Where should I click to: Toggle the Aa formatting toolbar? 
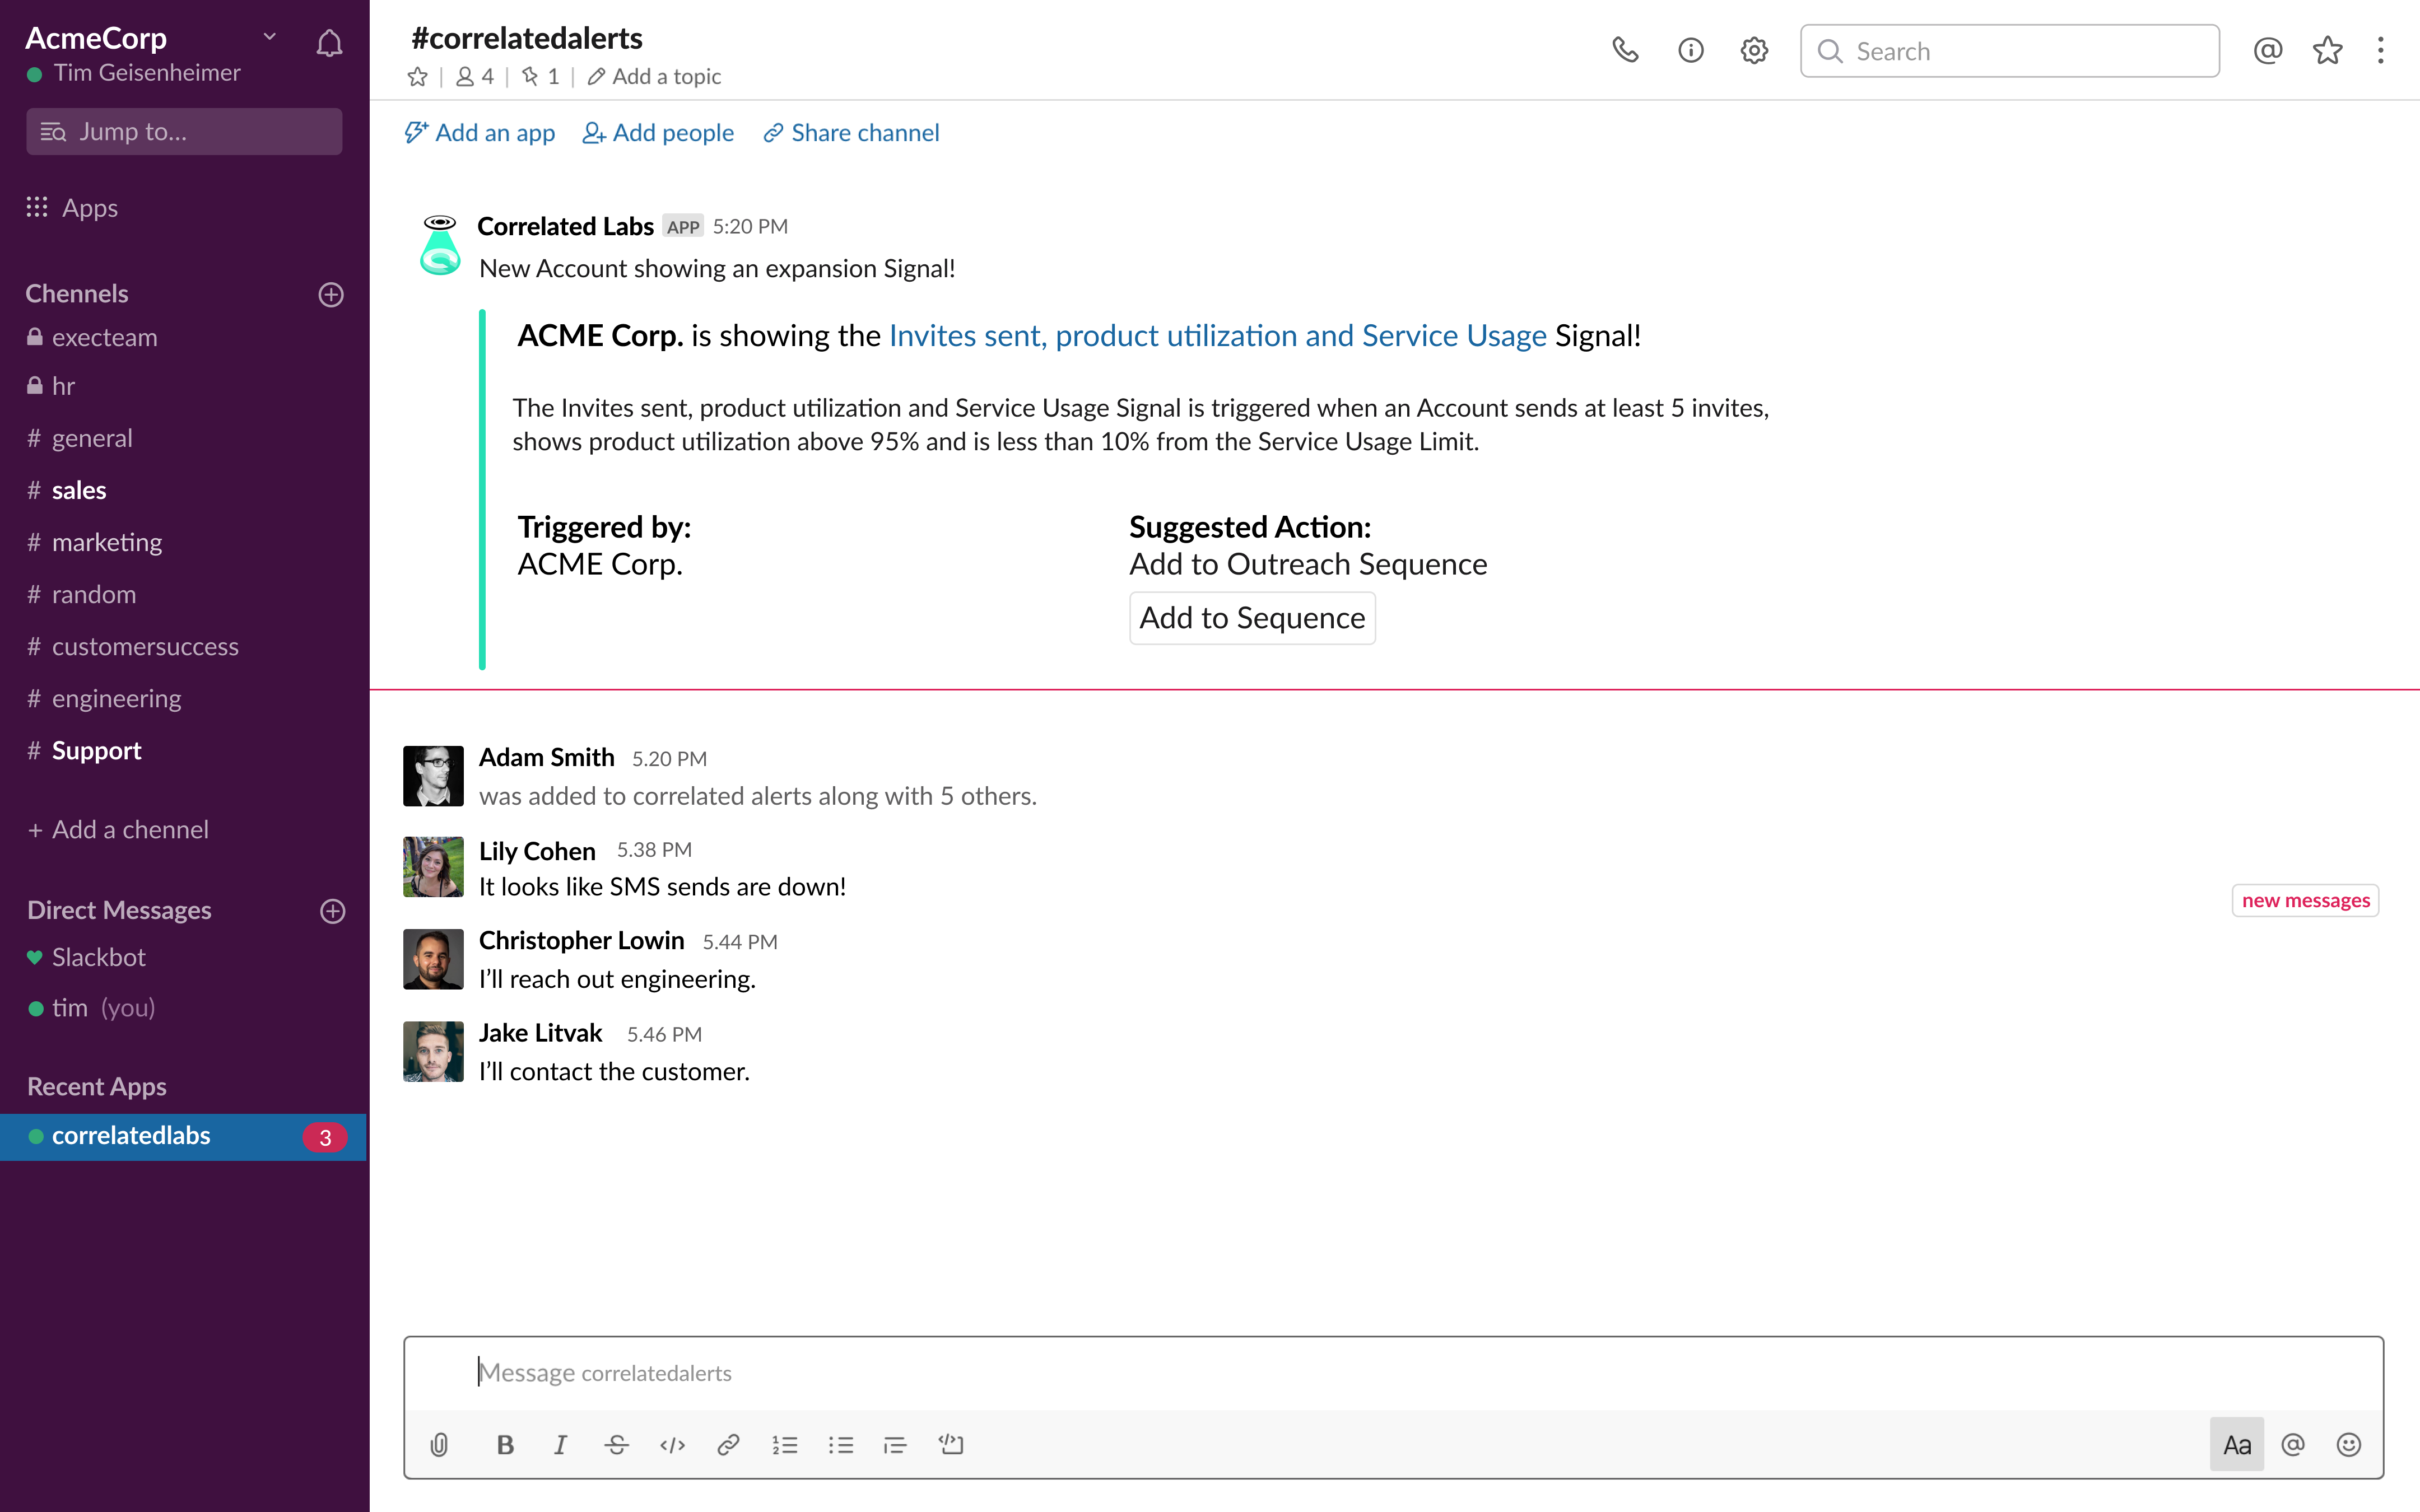pyautogui.click(x=2237, y=1444)
